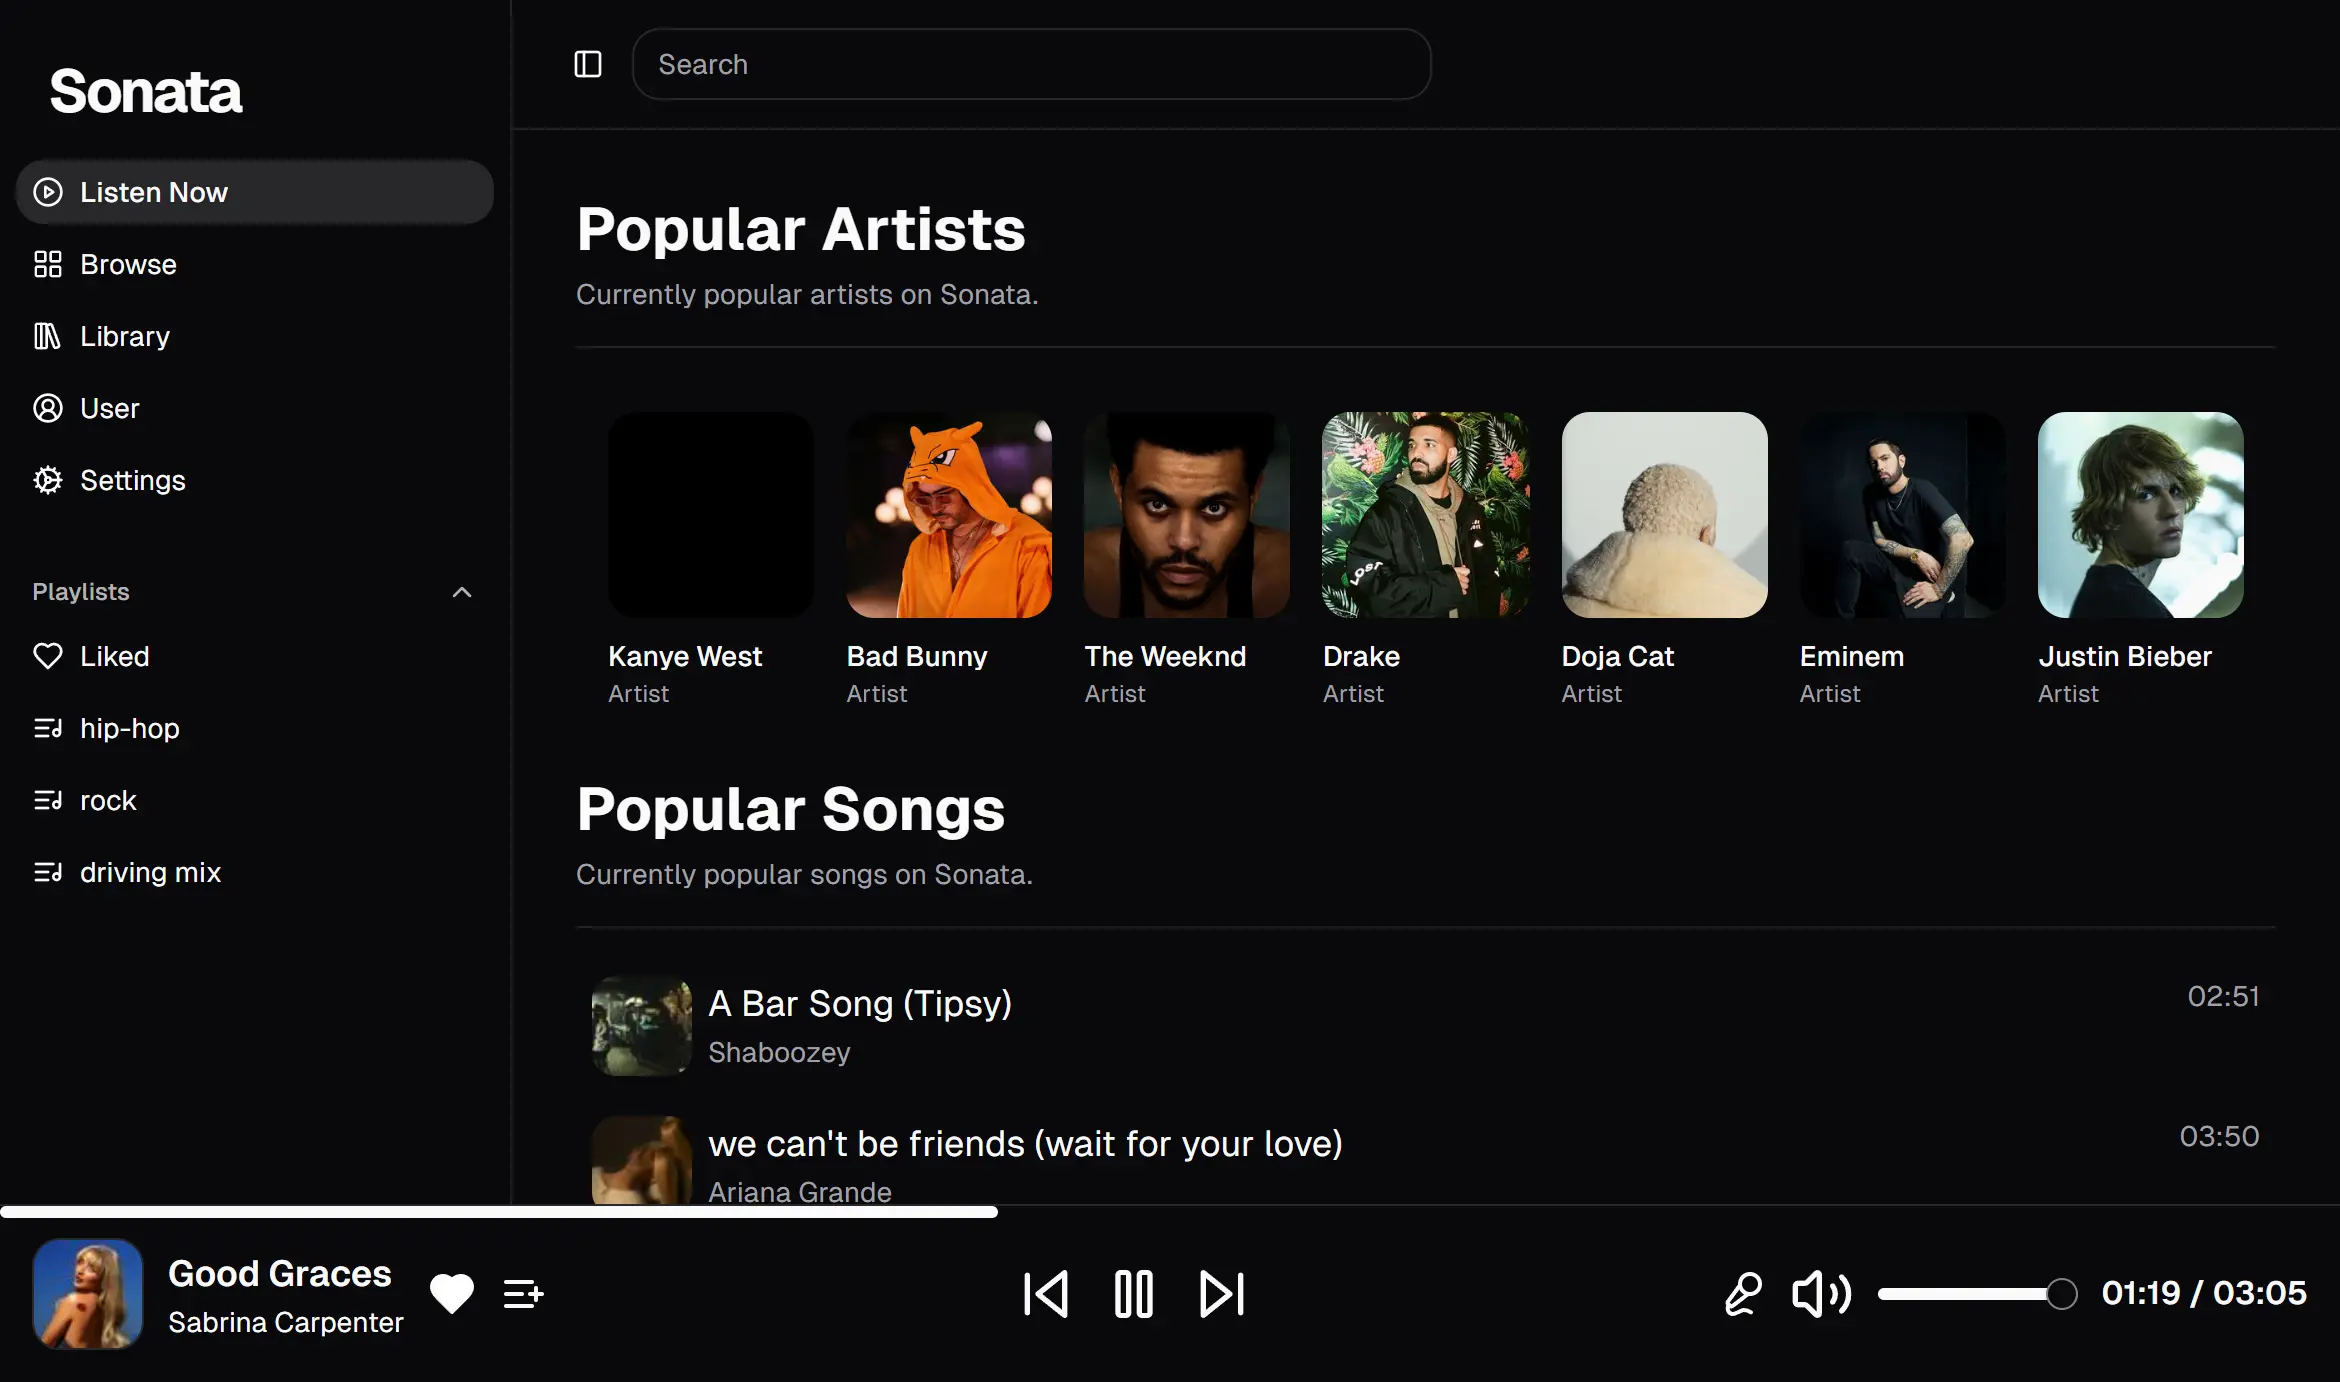
Task: Open the Liked playlist
Action: click(x=114, y=656)
